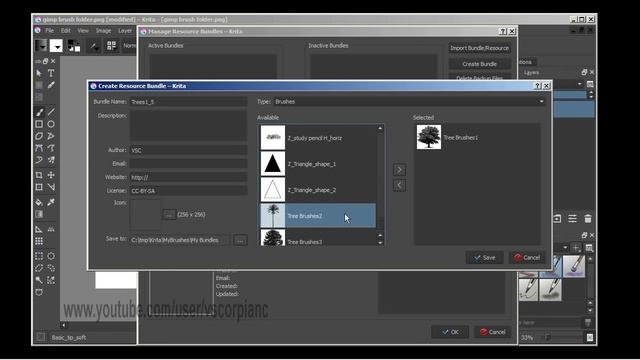Select the Transform tool

pos(39,187)
